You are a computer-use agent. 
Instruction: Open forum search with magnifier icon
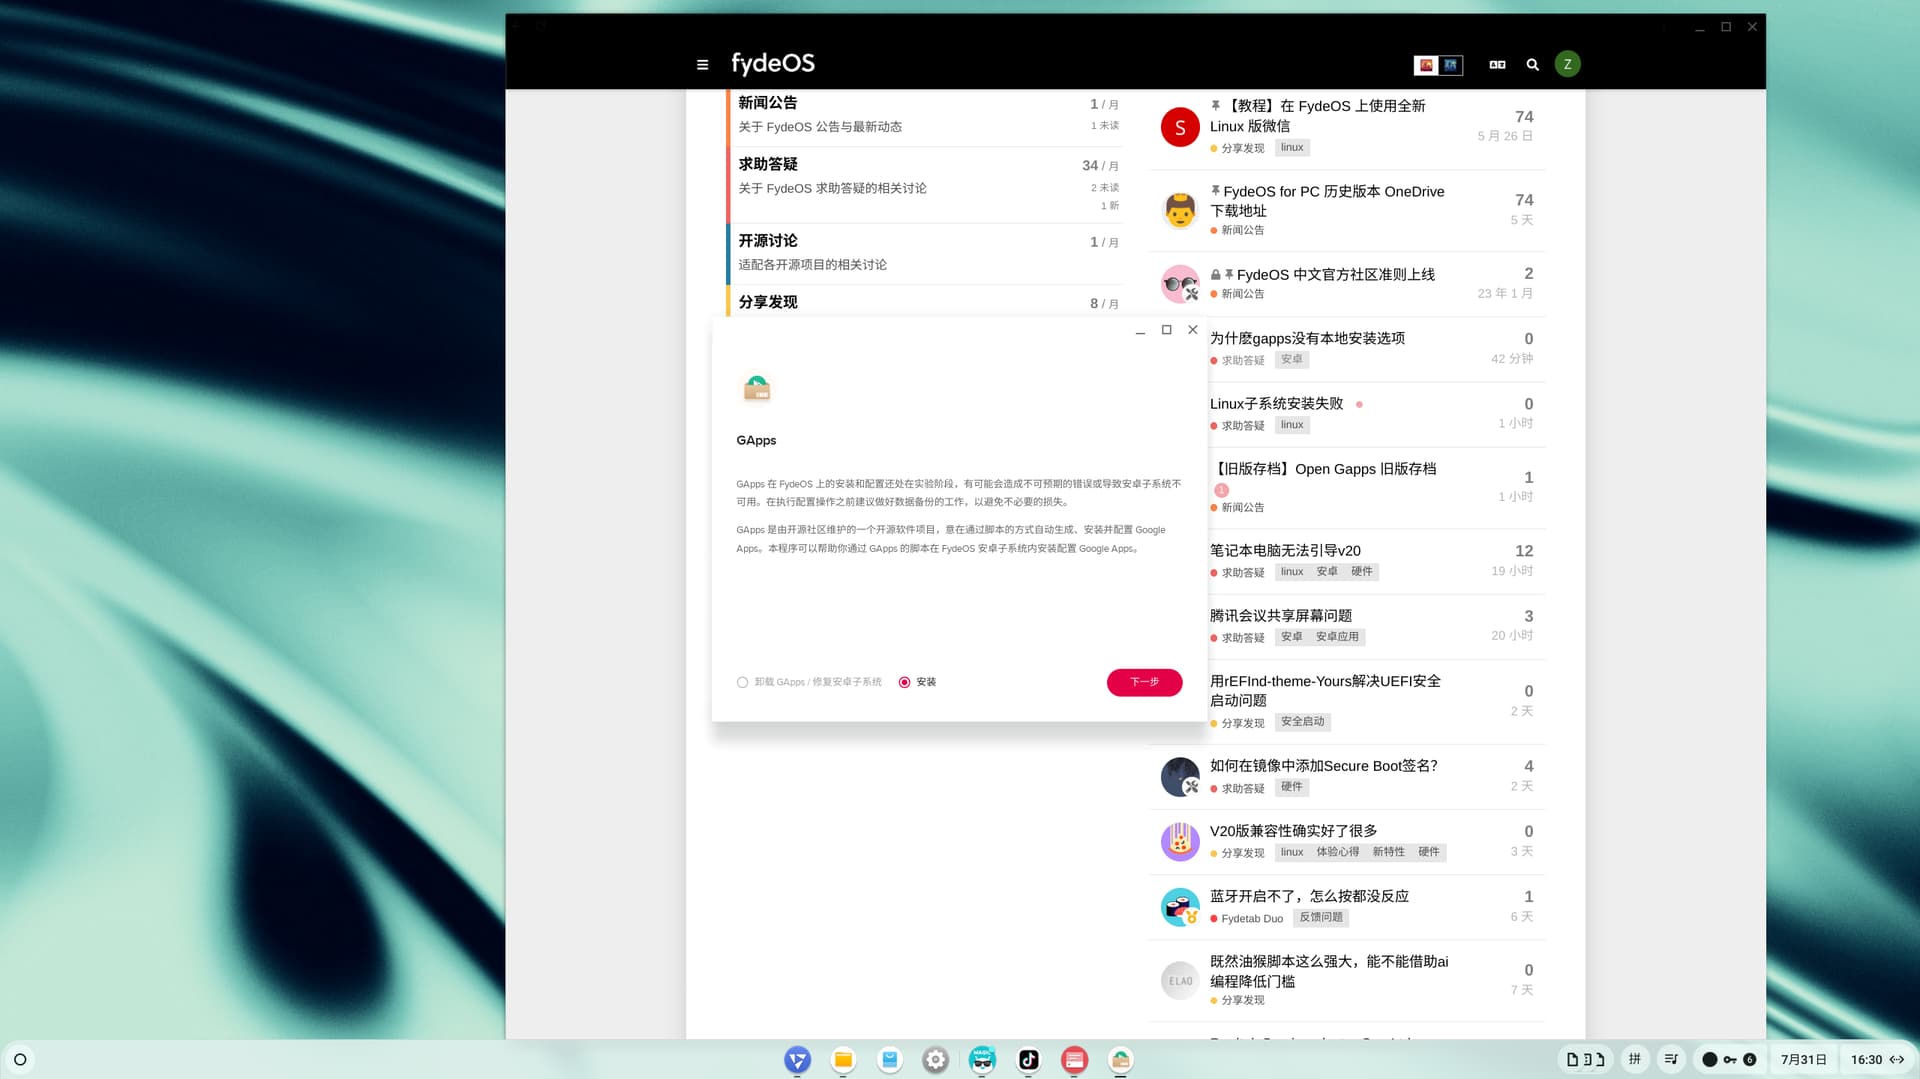(1532, 64)
